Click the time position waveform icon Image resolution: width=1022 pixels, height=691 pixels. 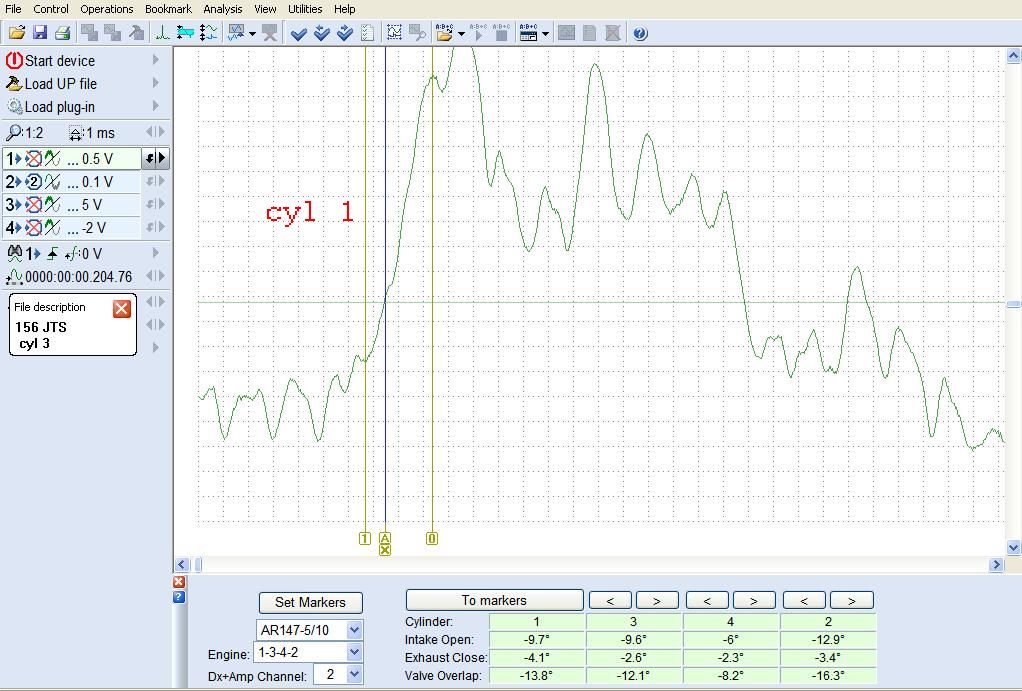pos(14,277)
